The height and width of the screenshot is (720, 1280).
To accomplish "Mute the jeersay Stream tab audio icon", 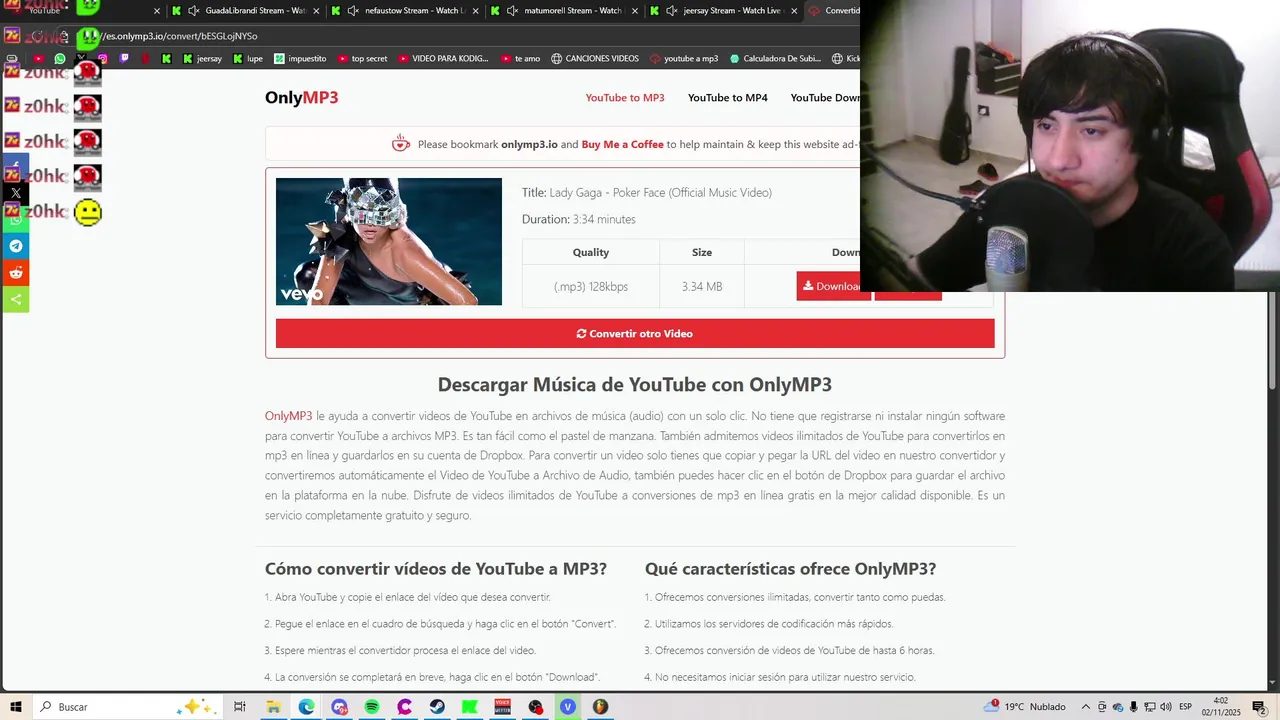I will point(671,11).
